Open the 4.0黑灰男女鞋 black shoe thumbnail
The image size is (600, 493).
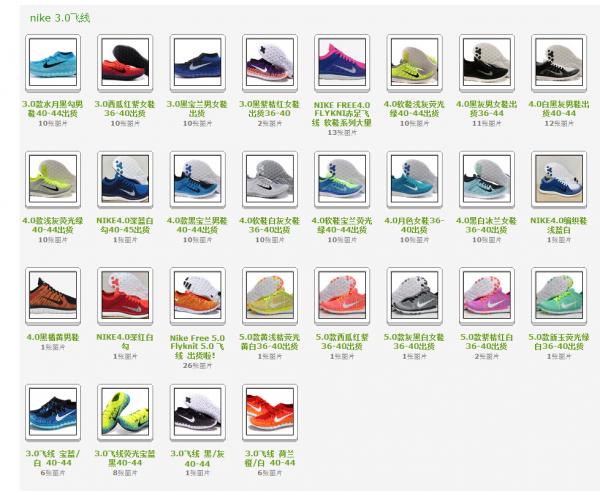point(487,62)
